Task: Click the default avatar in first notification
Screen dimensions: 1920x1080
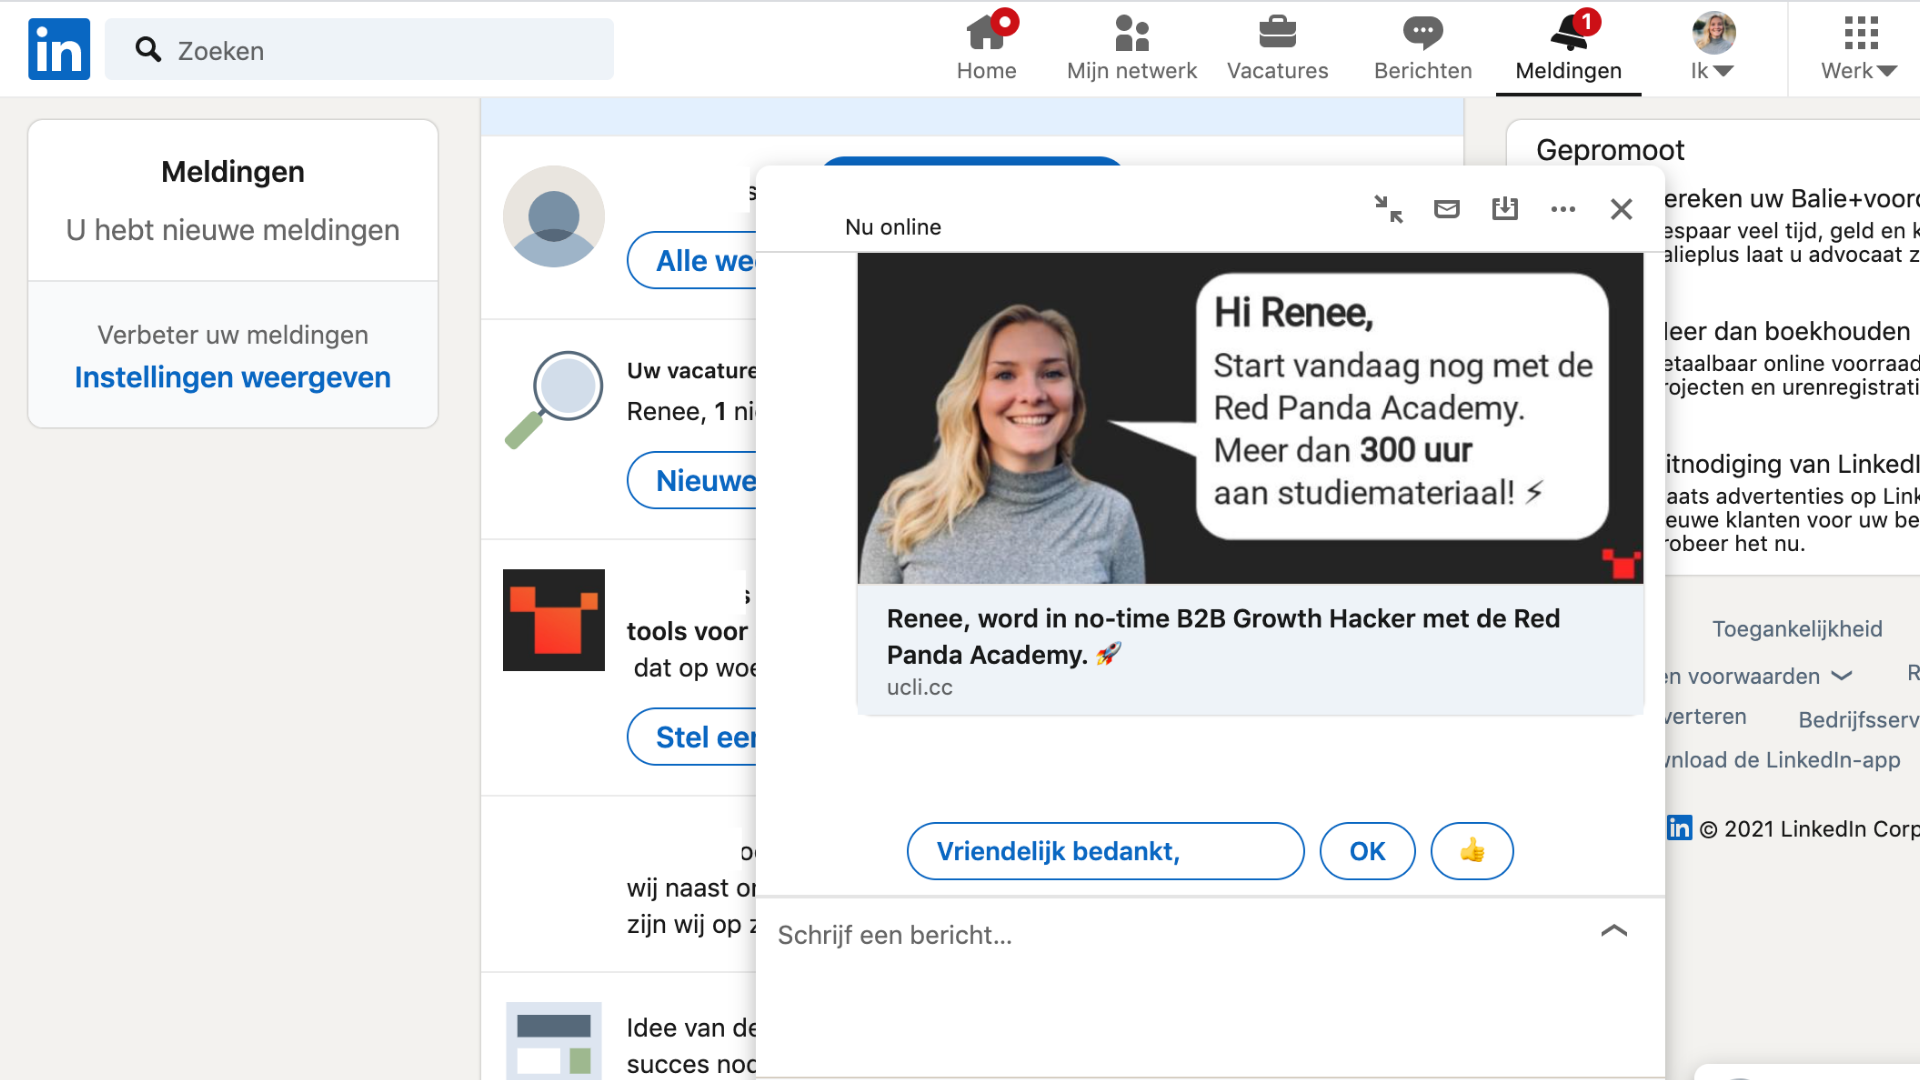Action: [554, 216]
